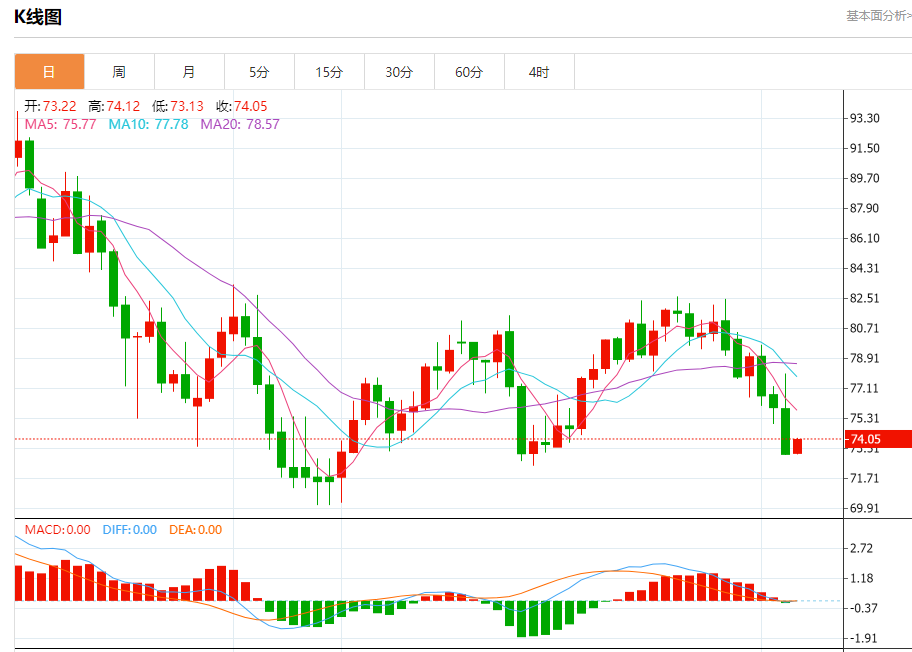Click the 91.50 price axis label
The image size is (912, 652).
point(864,148)
